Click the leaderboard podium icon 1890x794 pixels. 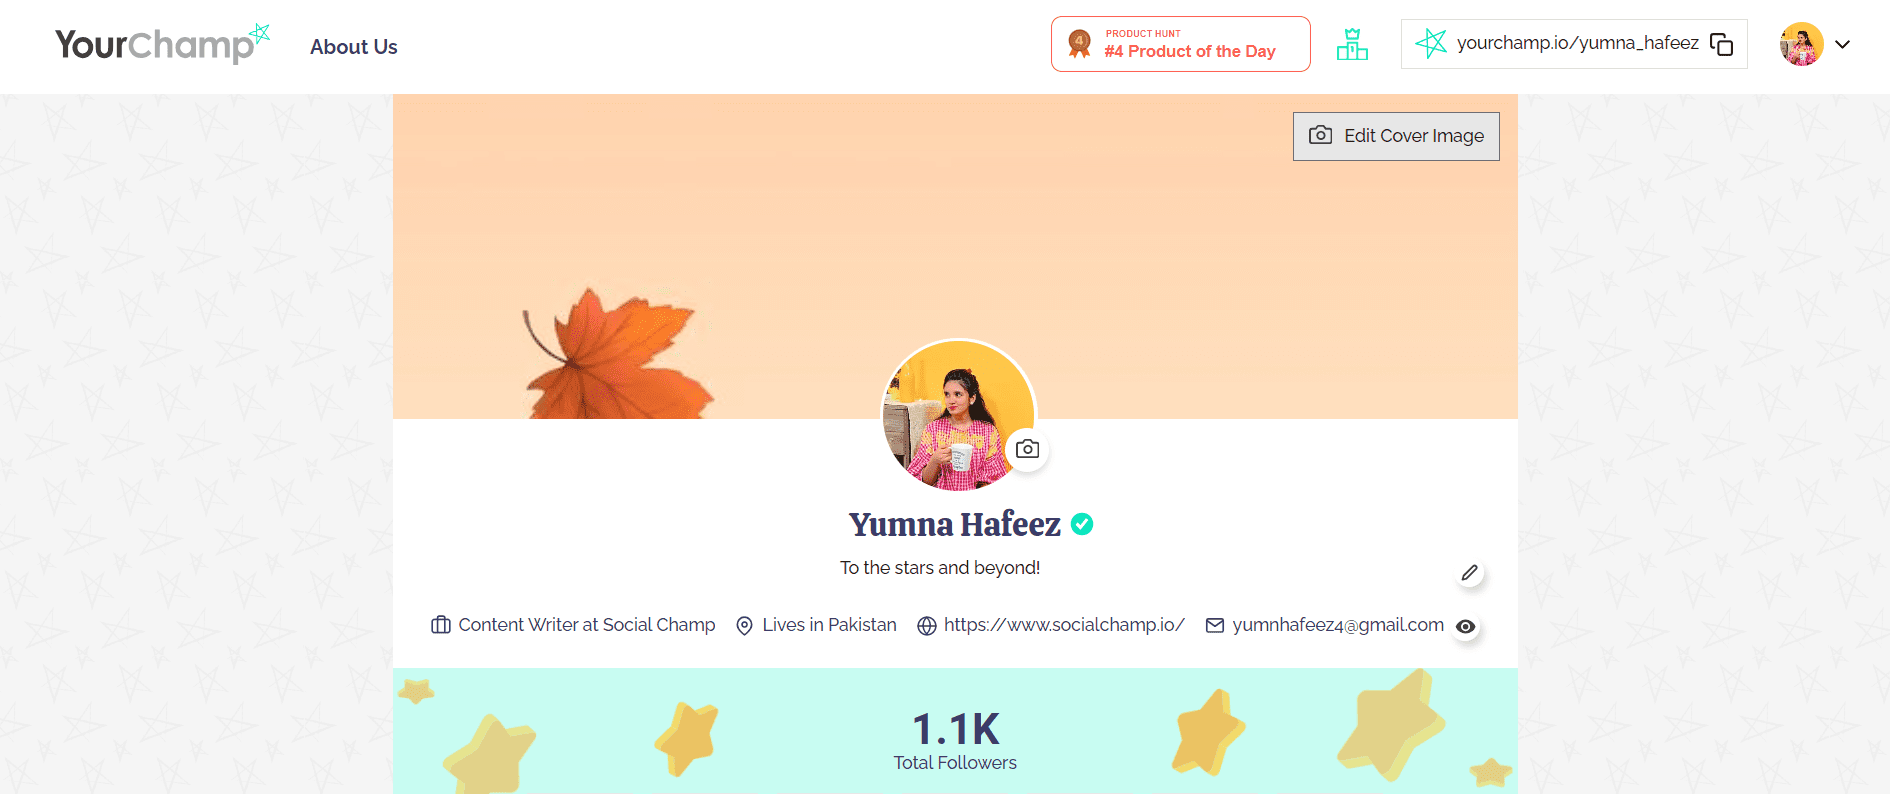point(1352,44)
